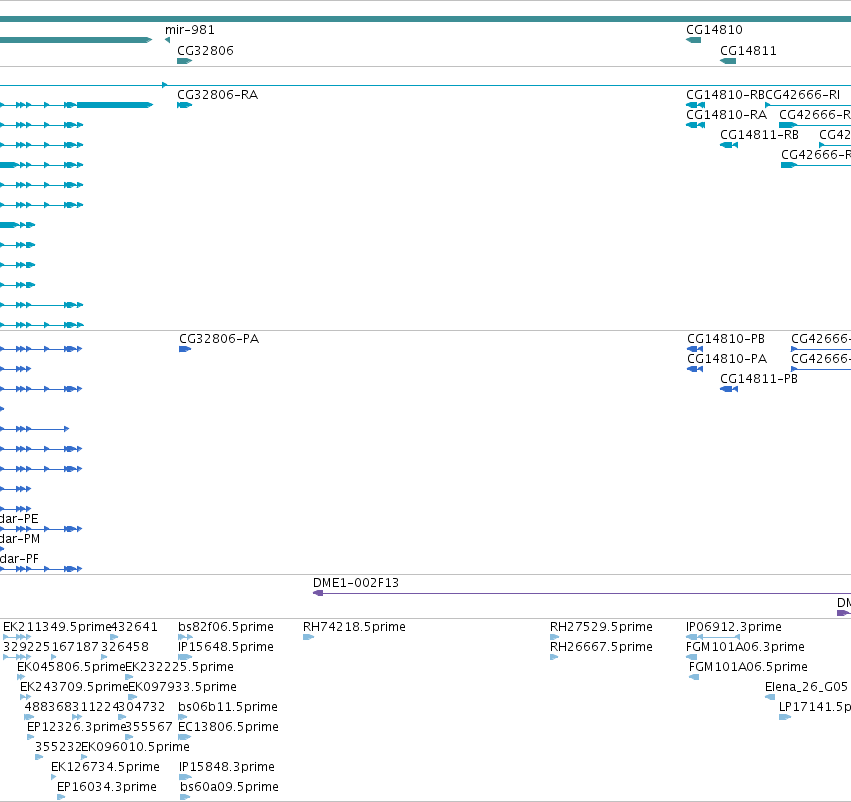This screenshot has height=802, width=851.
Task: Click the DME1-002F13 clone label
Action: click(x=356, y=583)
